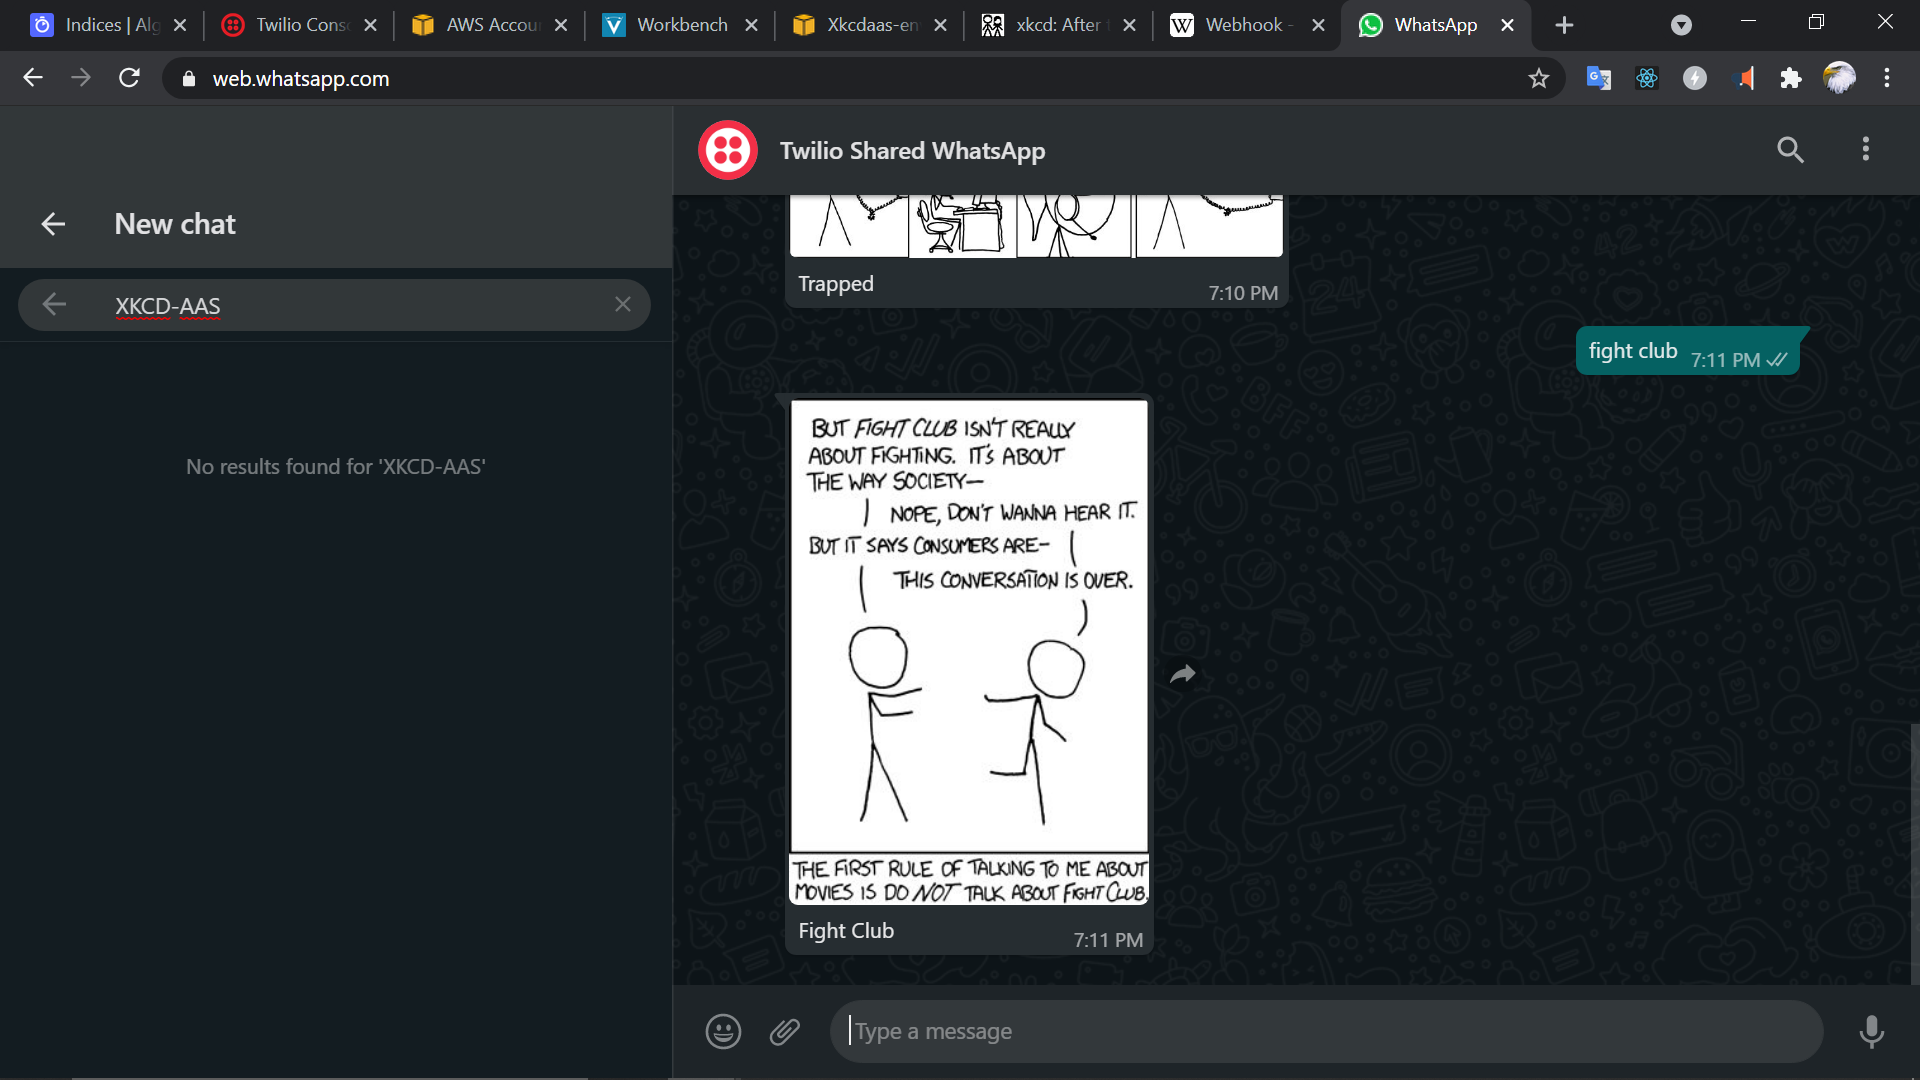Open the Chrome extensions puzzle menu
Image resolution: width=1920 pixels, height=1080 pixels.
[1790, 78]
